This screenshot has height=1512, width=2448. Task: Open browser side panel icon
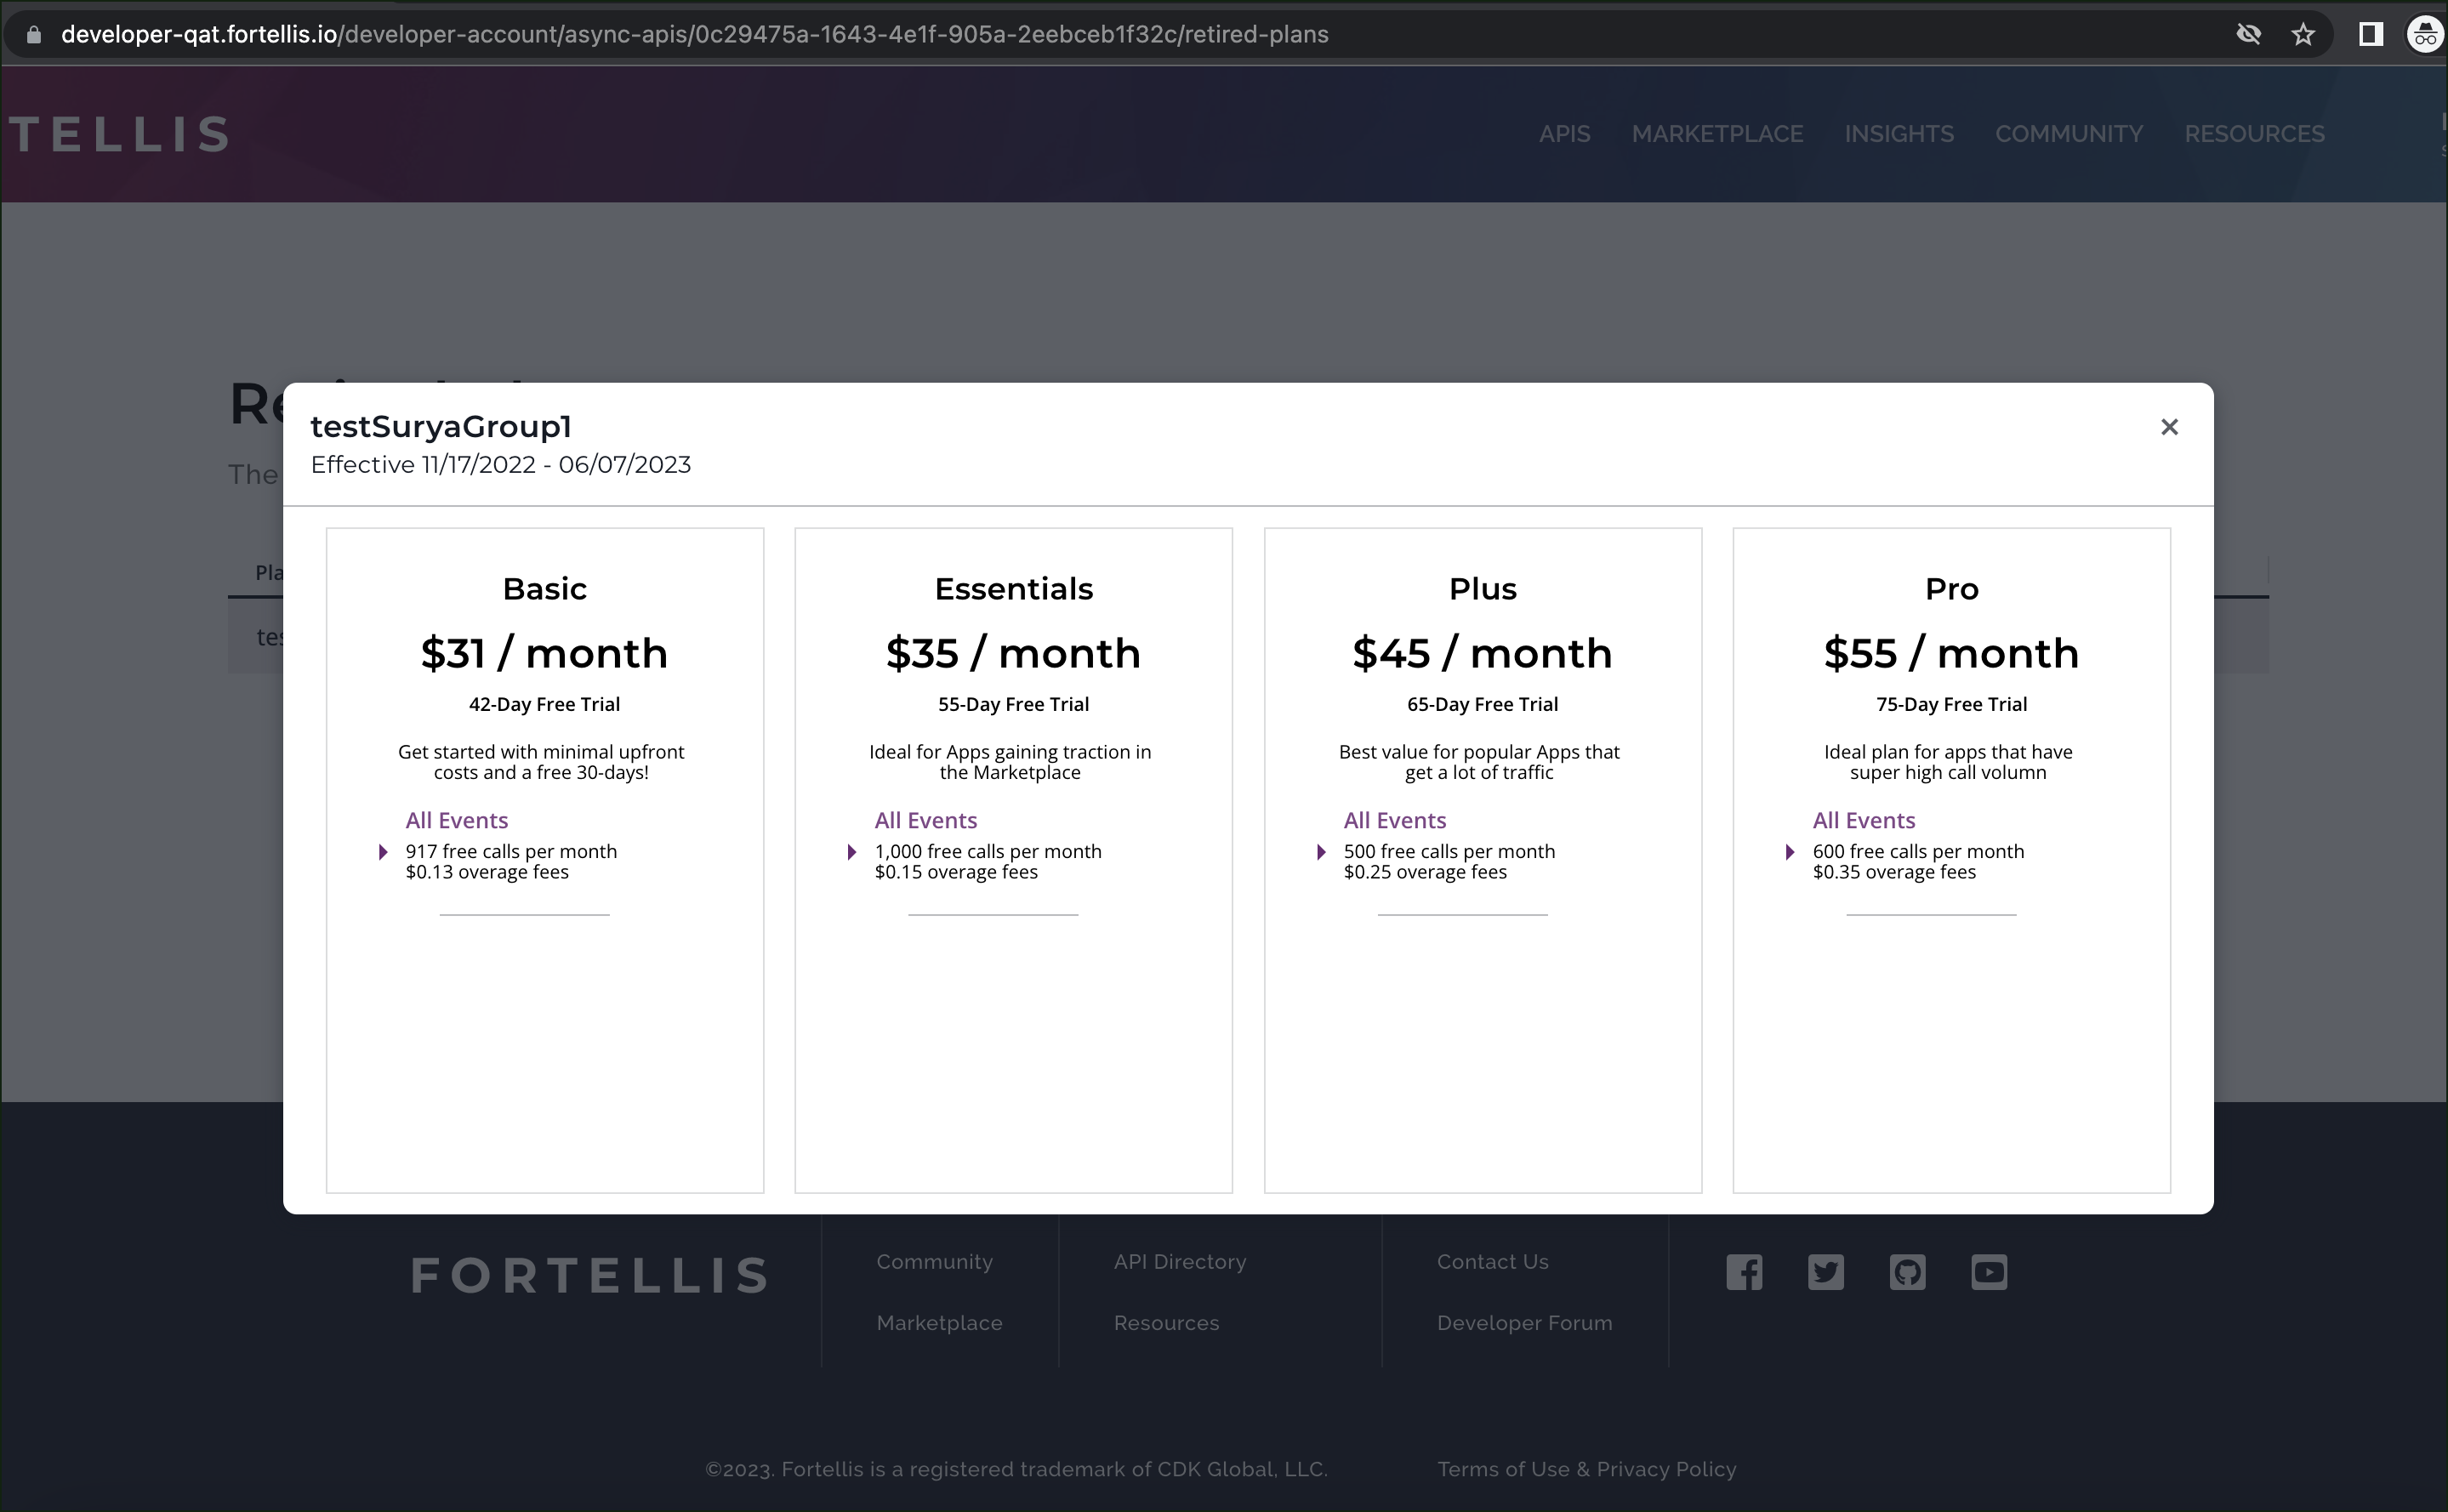tap(2371, 35)
